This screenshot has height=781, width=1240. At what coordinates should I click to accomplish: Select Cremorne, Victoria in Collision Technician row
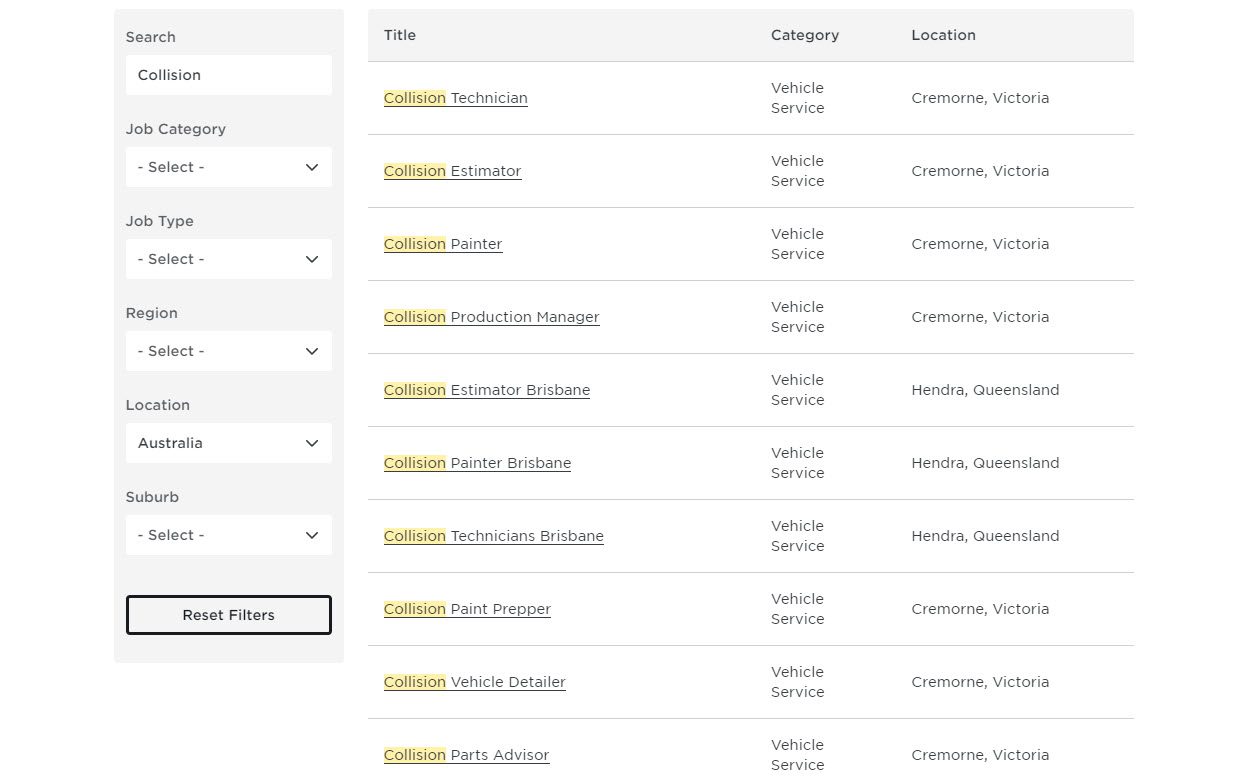(x=980, y=98)
